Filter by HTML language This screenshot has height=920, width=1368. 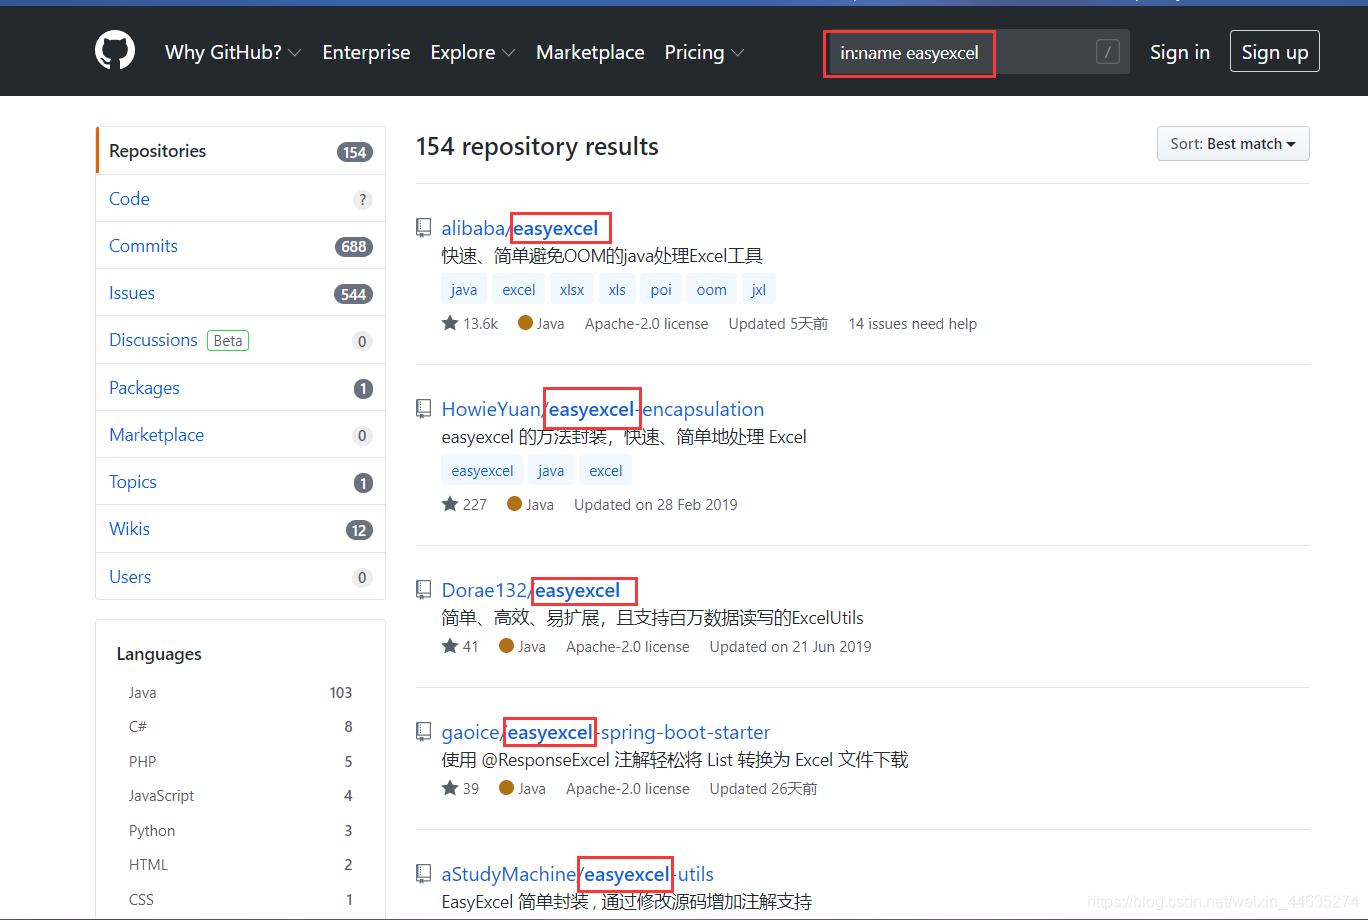pyautogui.click(x=240, y=864)
